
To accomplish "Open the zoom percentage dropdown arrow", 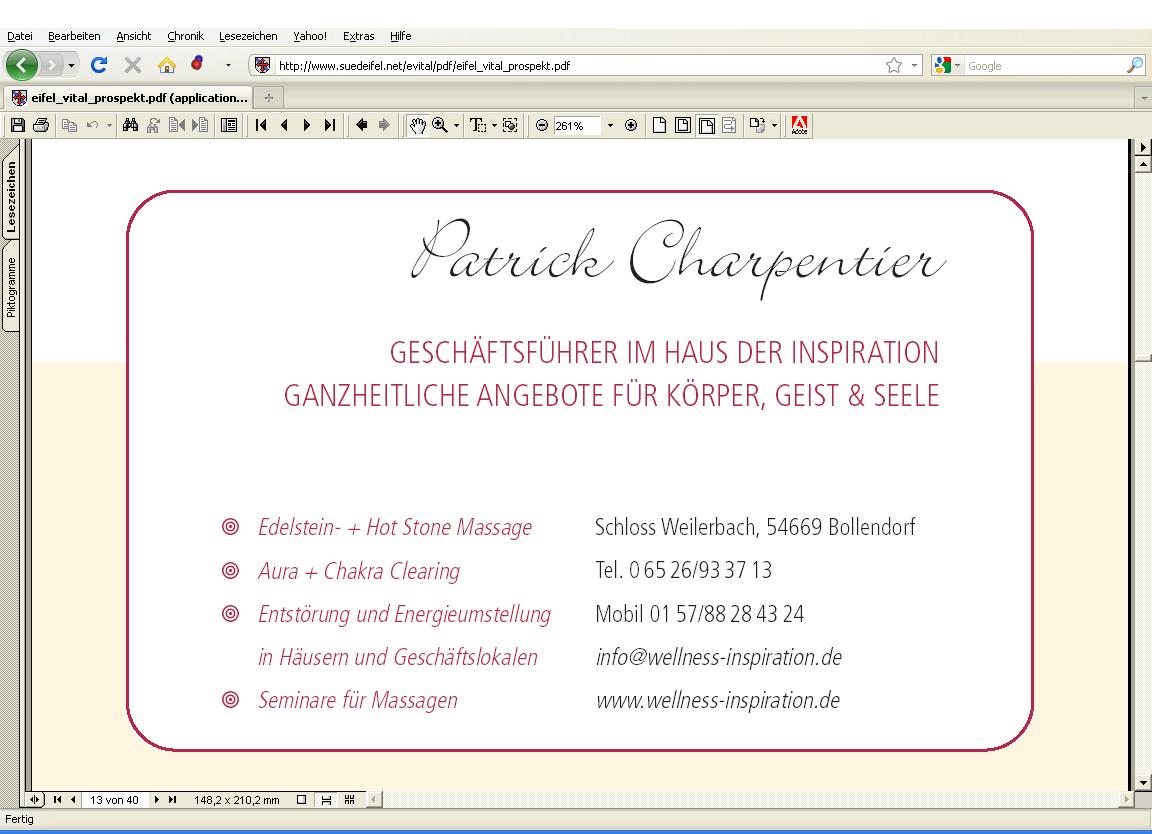I will [x=610, y=125].
